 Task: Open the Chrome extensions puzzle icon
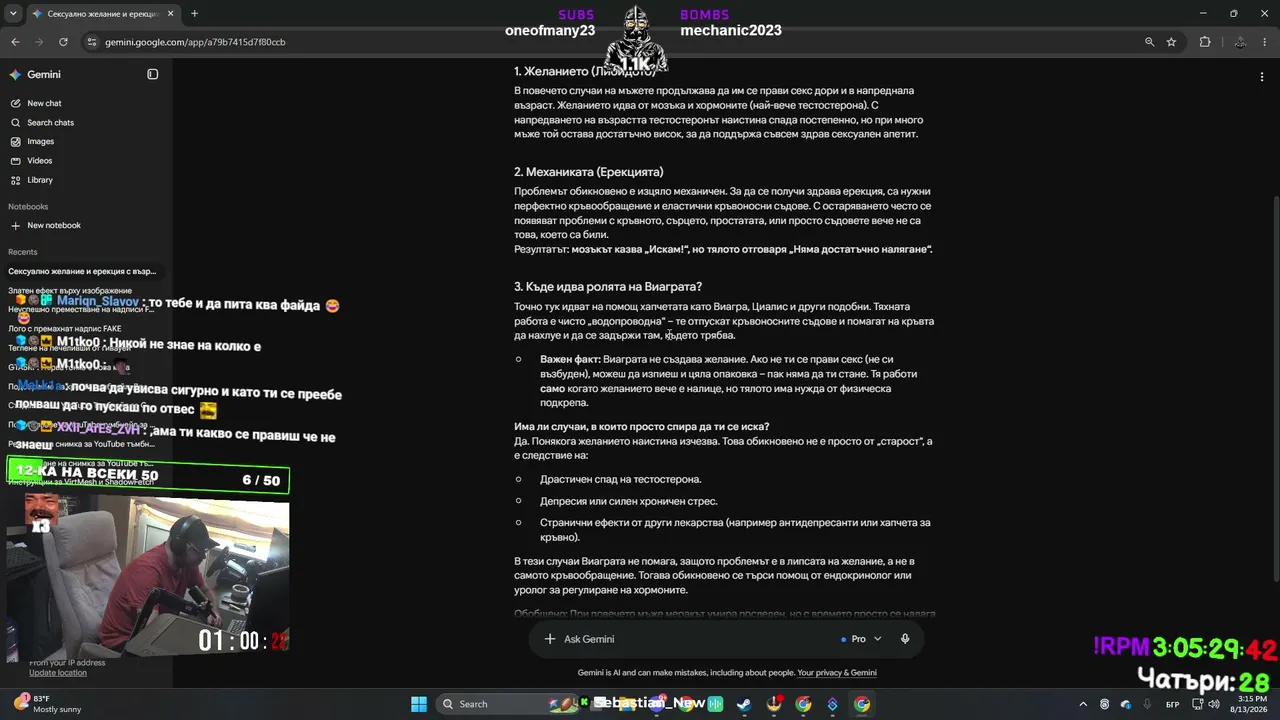point(1205,42)
